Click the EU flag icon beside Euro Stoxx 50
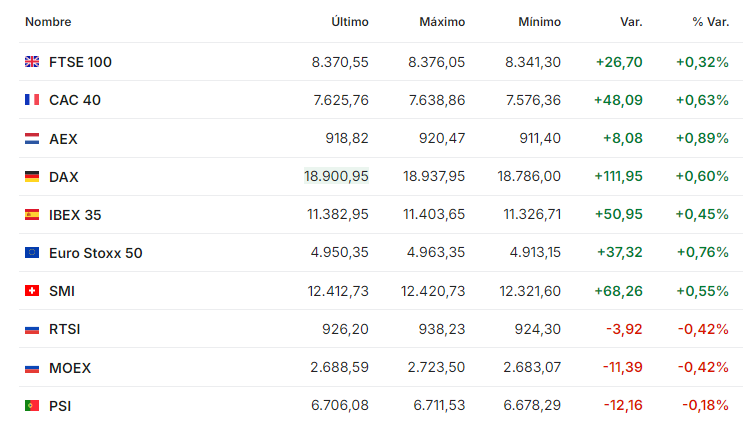This screenshot has width=743, height=421. pos(32,253)
